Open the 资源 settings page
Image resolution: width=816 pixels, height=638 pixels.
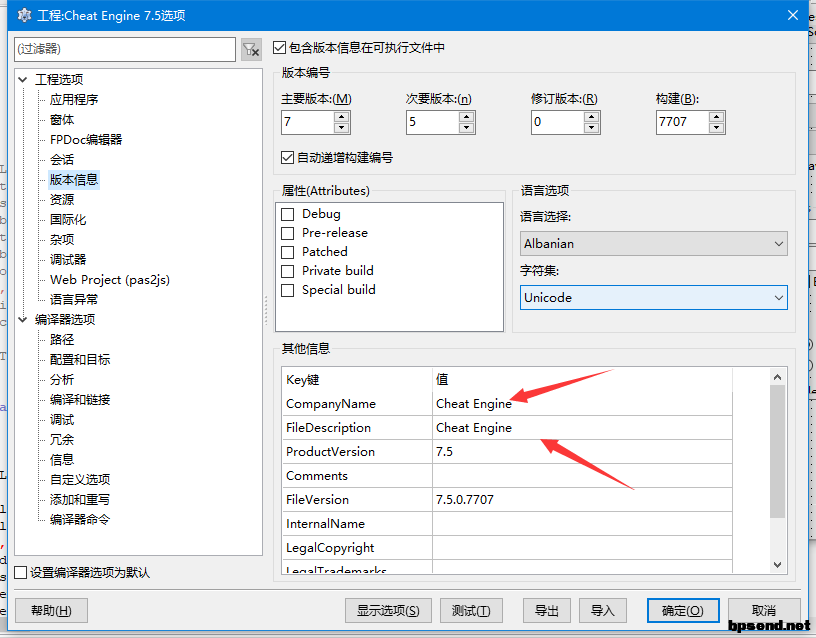click(x=62, y=199)
